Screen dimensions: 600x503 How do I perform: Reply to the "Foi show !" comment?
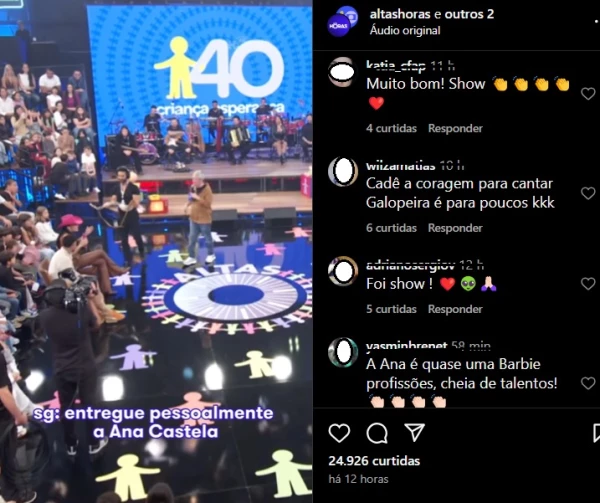(455, 309)
